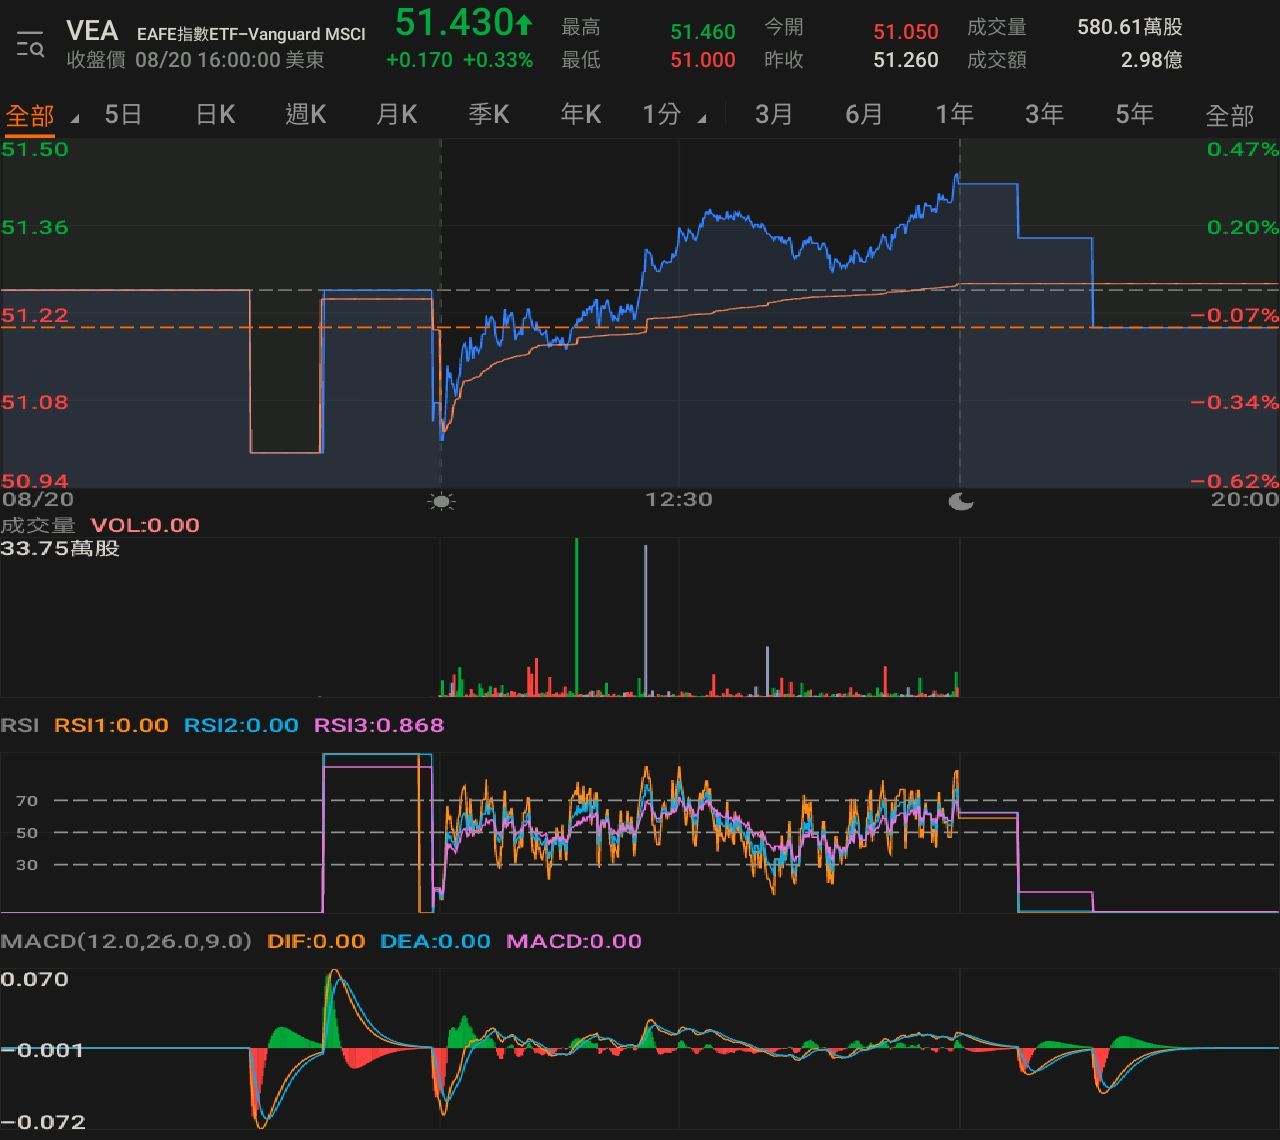Open the 週K weekly candlestick tab

[x=305, y=115]
